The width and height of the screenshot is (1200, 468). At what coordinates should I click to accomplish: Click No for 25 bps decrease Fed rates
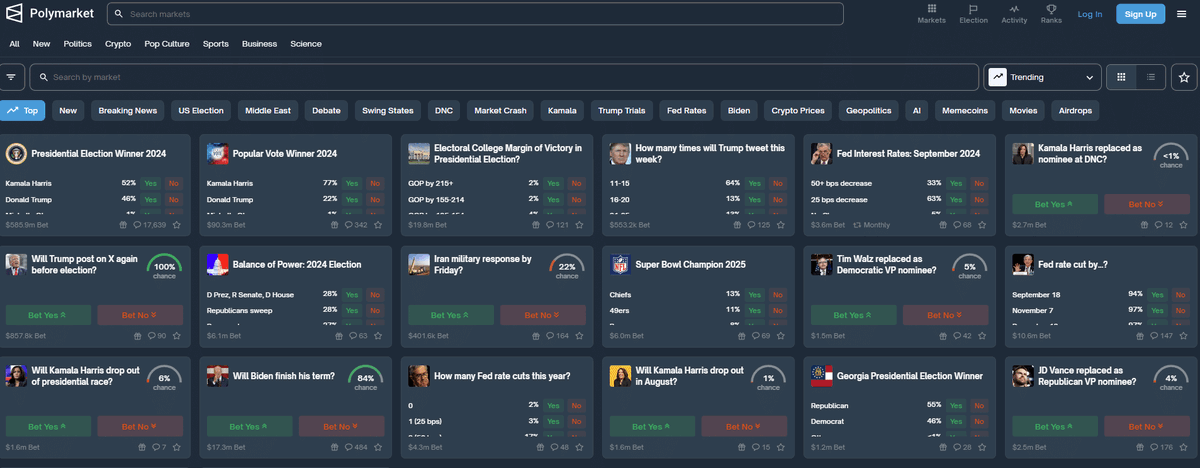click(978, 200)
